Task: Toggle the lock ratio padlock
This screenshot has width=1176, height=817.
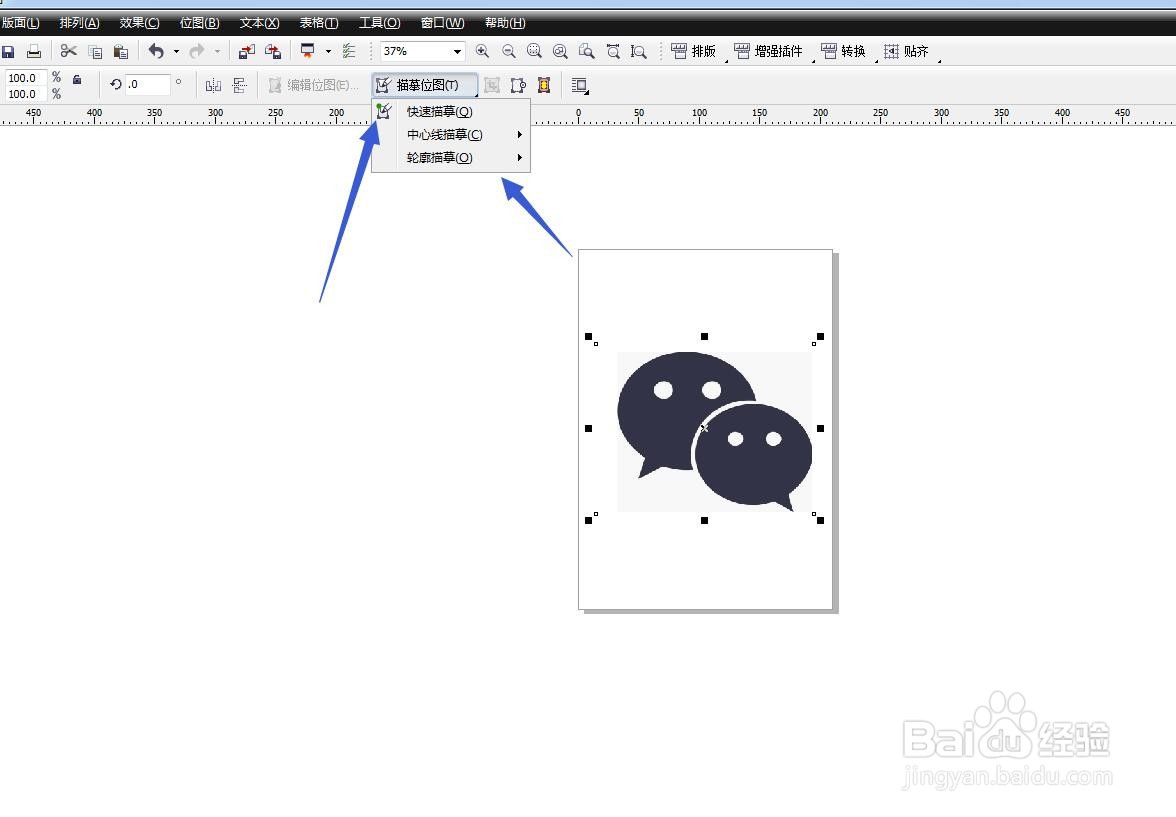Action: coord(76,79)
